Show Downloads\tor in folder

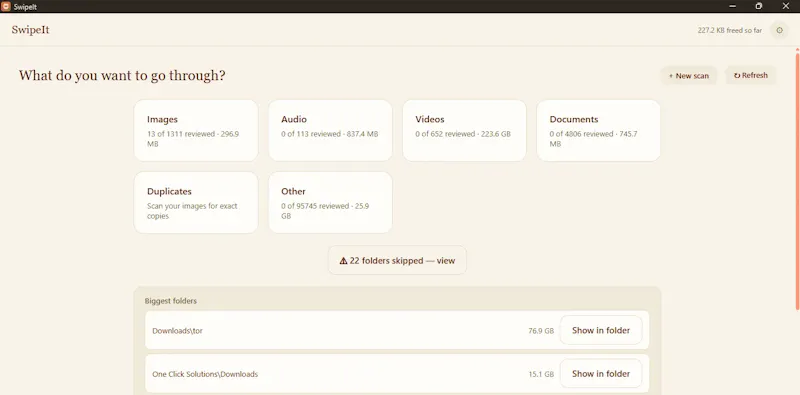pos(601,330)
